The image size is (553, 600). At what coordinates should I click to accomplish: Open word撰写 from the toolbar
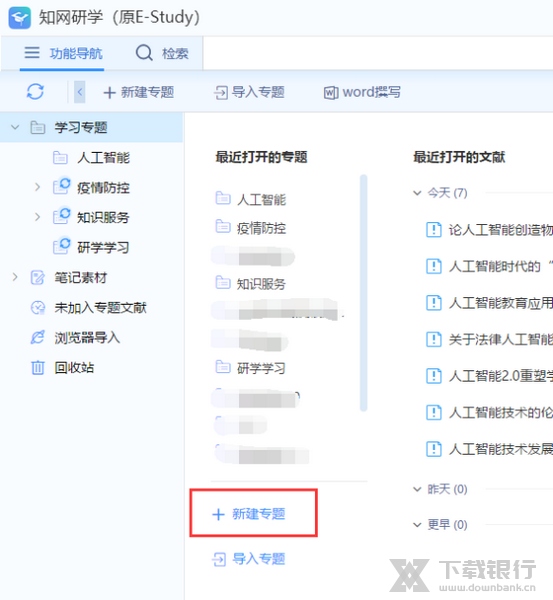pyautogui.click(x=362, y=92)
